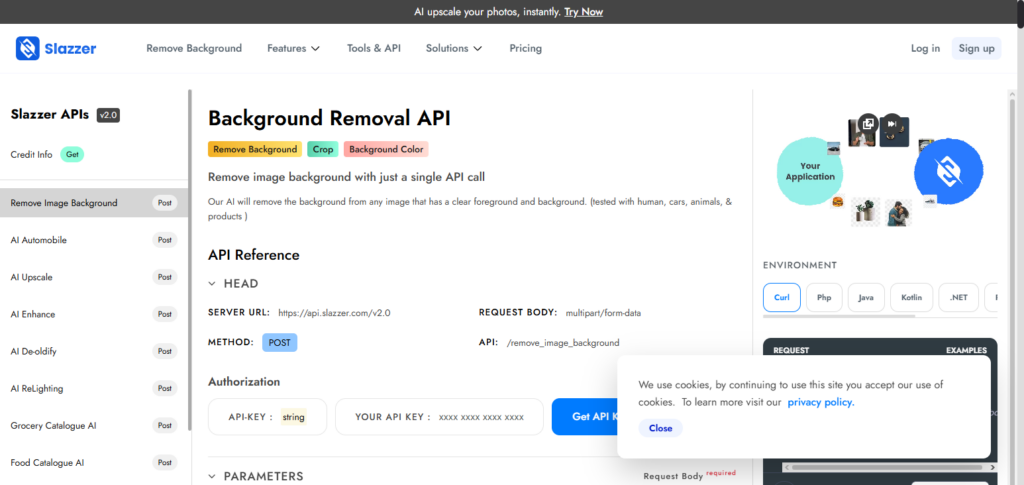Open AI ReLighting API entry
The image size is (1024, 485).
click(94, 388)
